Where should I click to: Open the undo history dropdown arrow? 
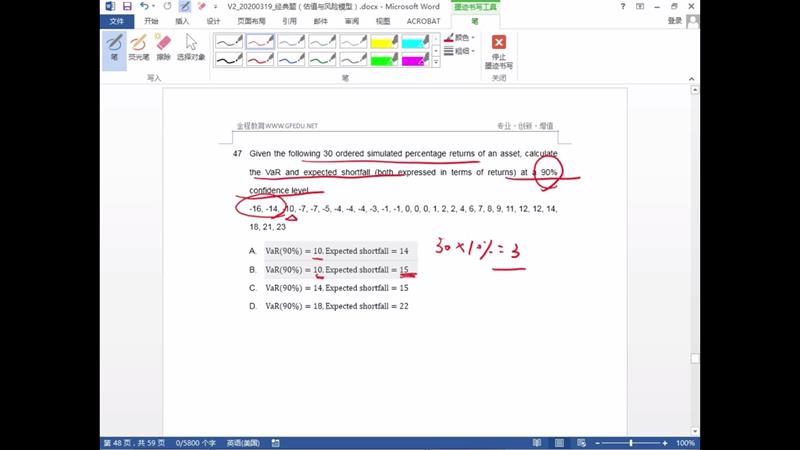pos(154,6)
